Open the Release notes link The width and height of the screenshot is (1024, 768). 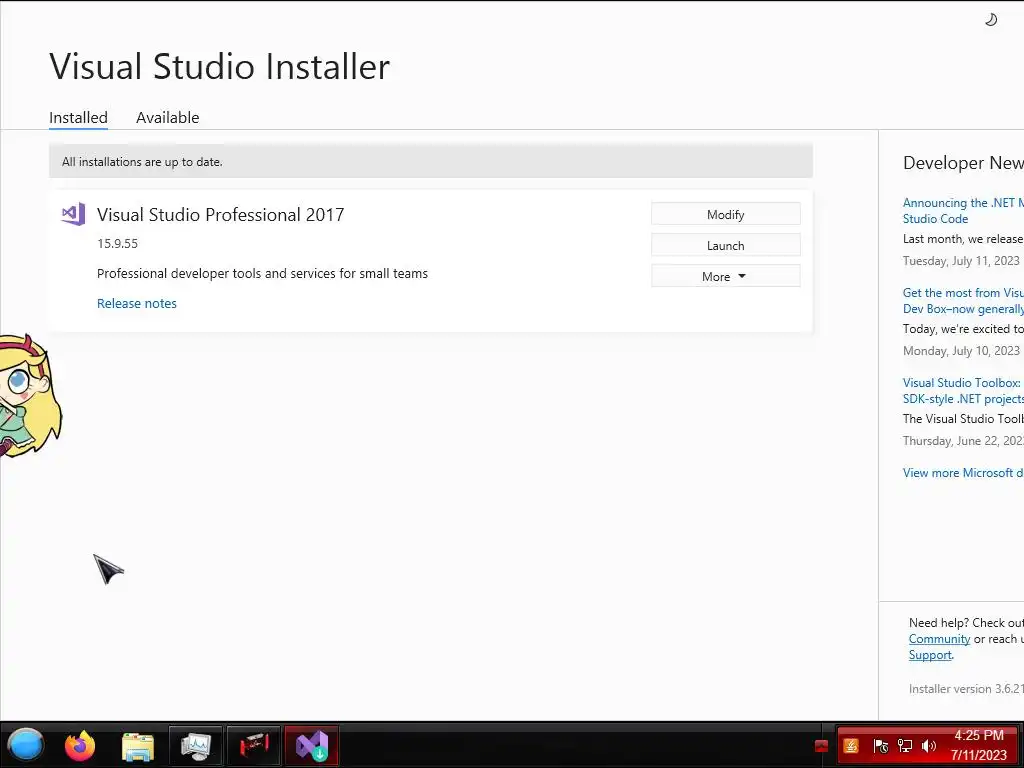click(x=136, y=303)
